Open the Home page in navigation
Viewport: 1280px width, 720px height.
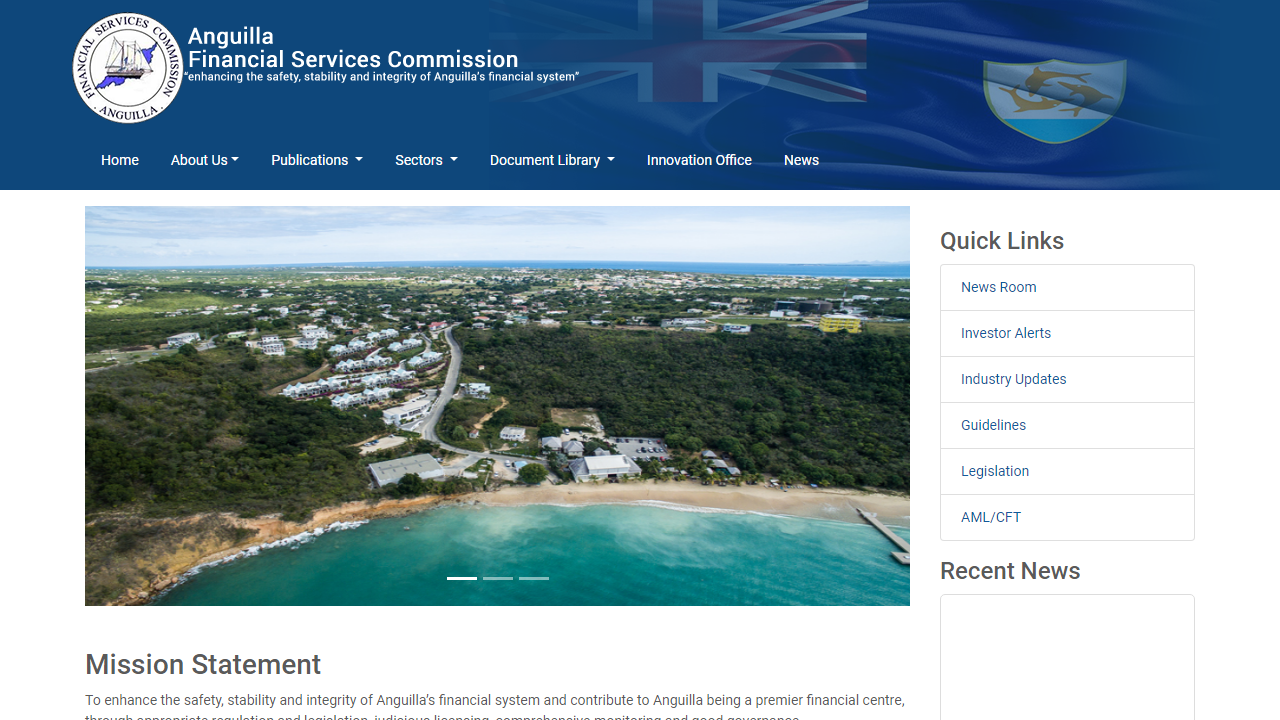coord(120,160)
